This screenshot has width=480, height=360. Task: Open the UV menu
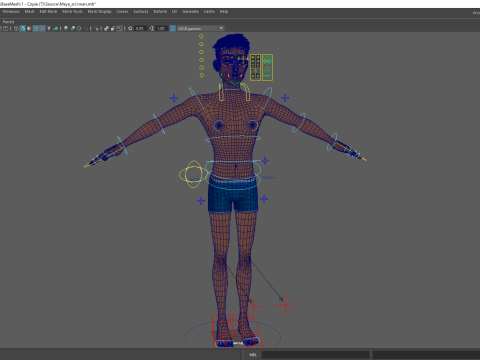tap(174, 11)
